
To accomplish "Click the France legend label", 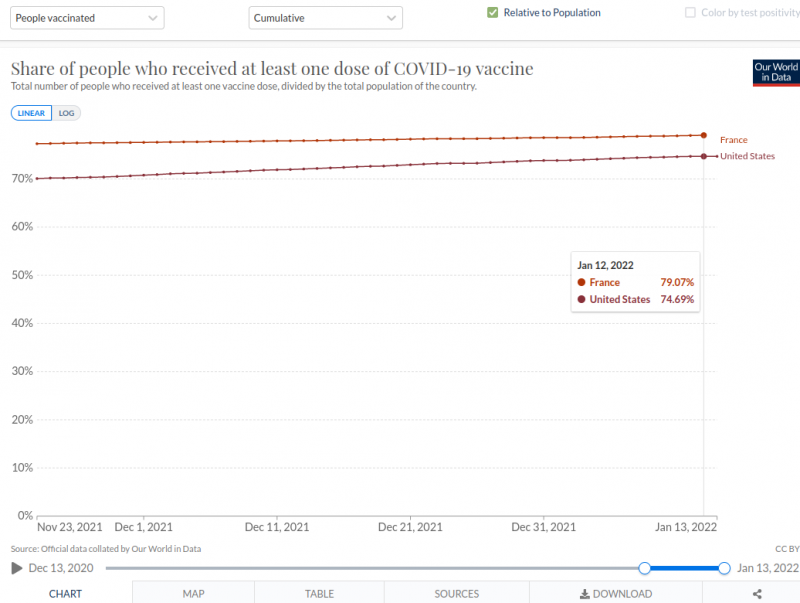I will tap(733, 140).
